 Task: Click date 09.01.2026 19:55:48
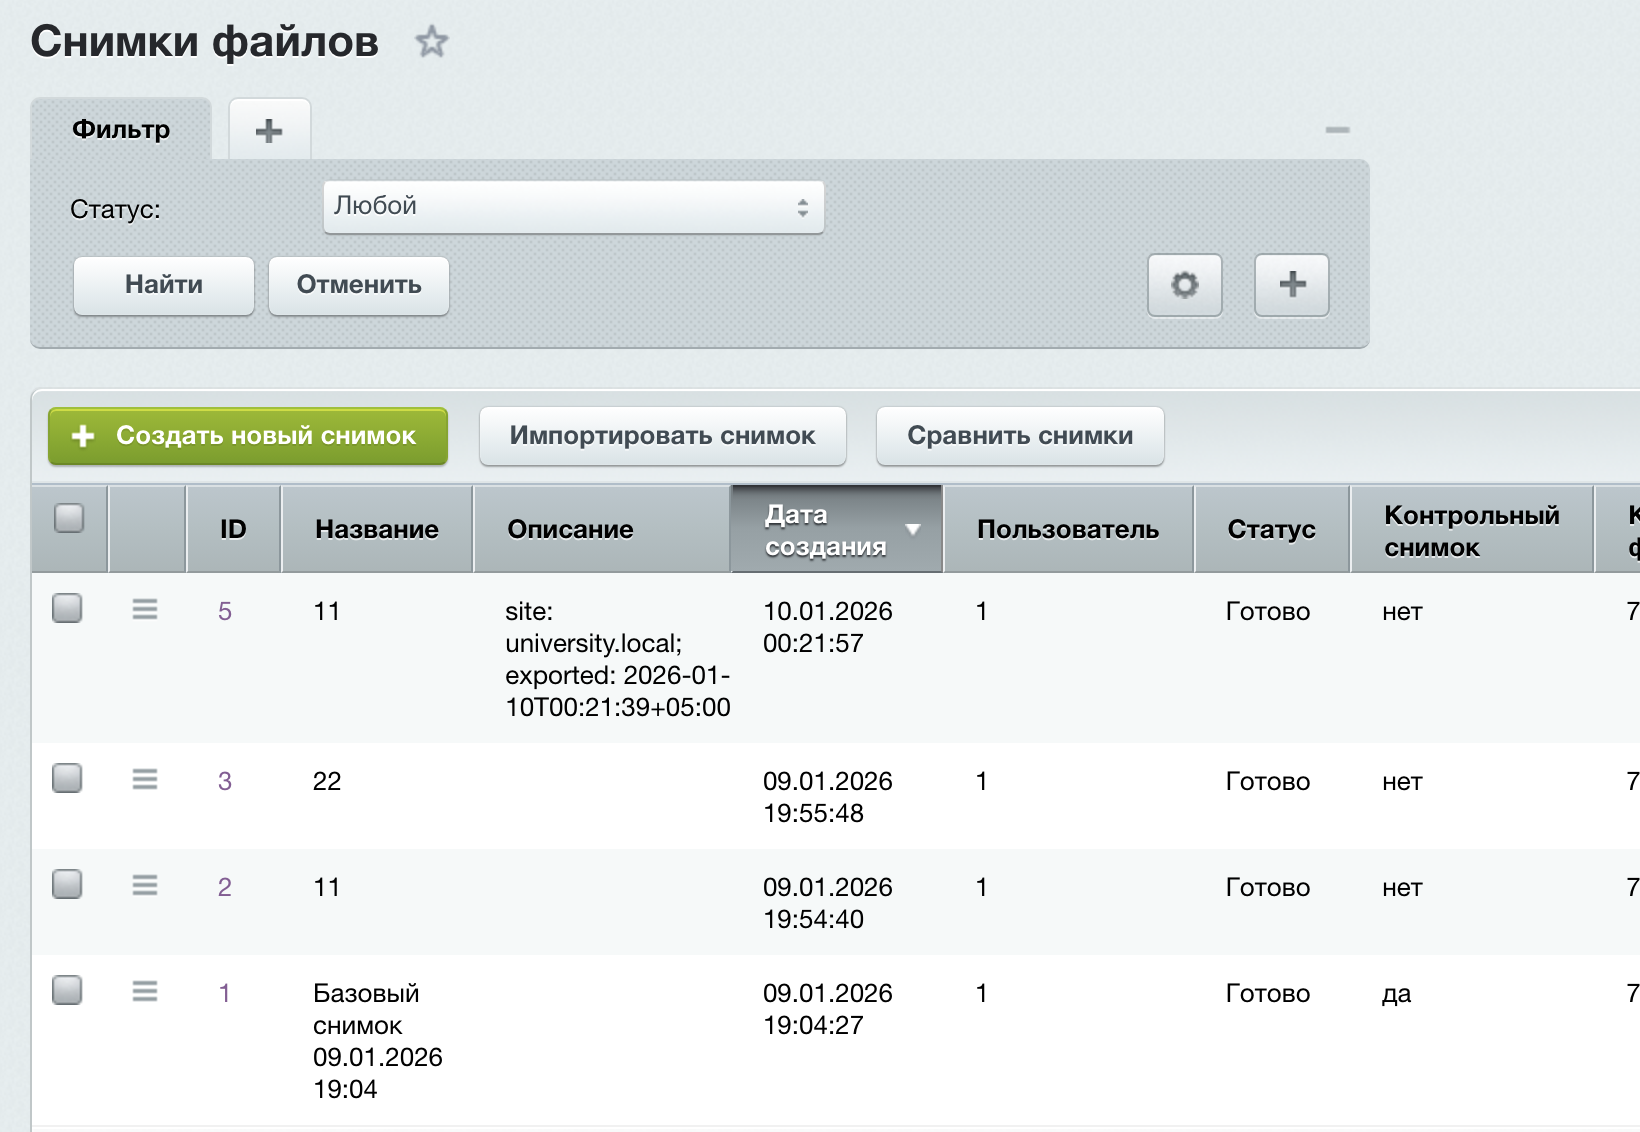[828, 797]
